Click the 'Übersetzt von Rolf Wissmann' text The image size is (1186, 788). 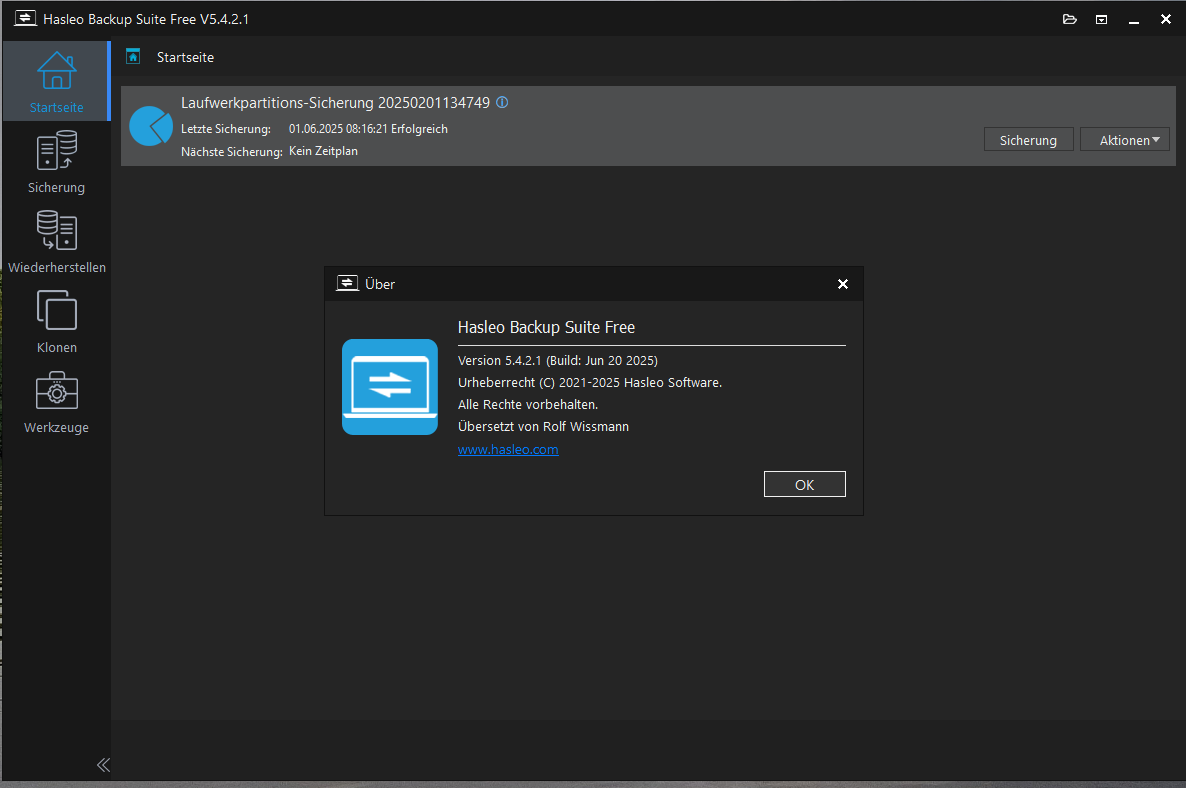tap(543, 427)
